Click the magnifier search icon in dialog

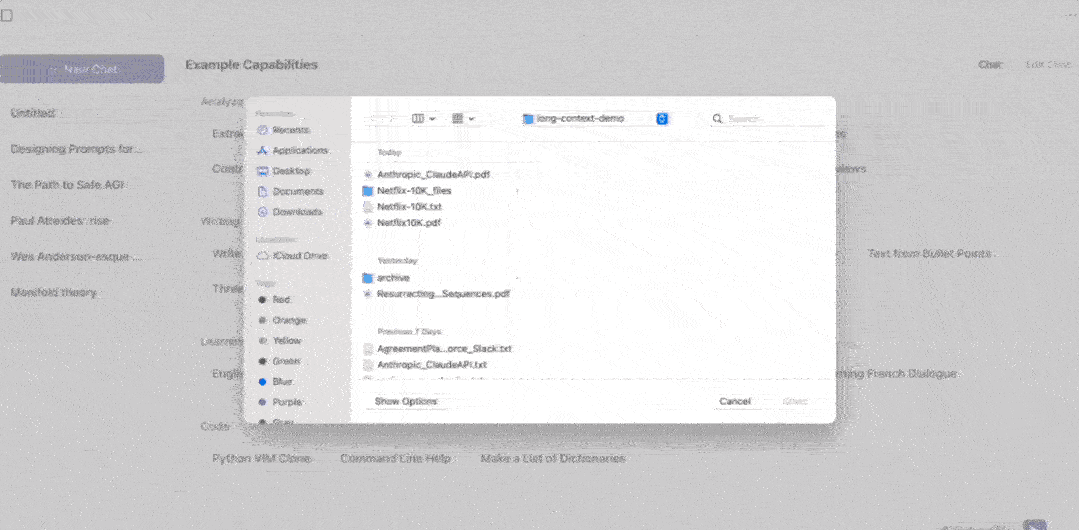point(717,118)
